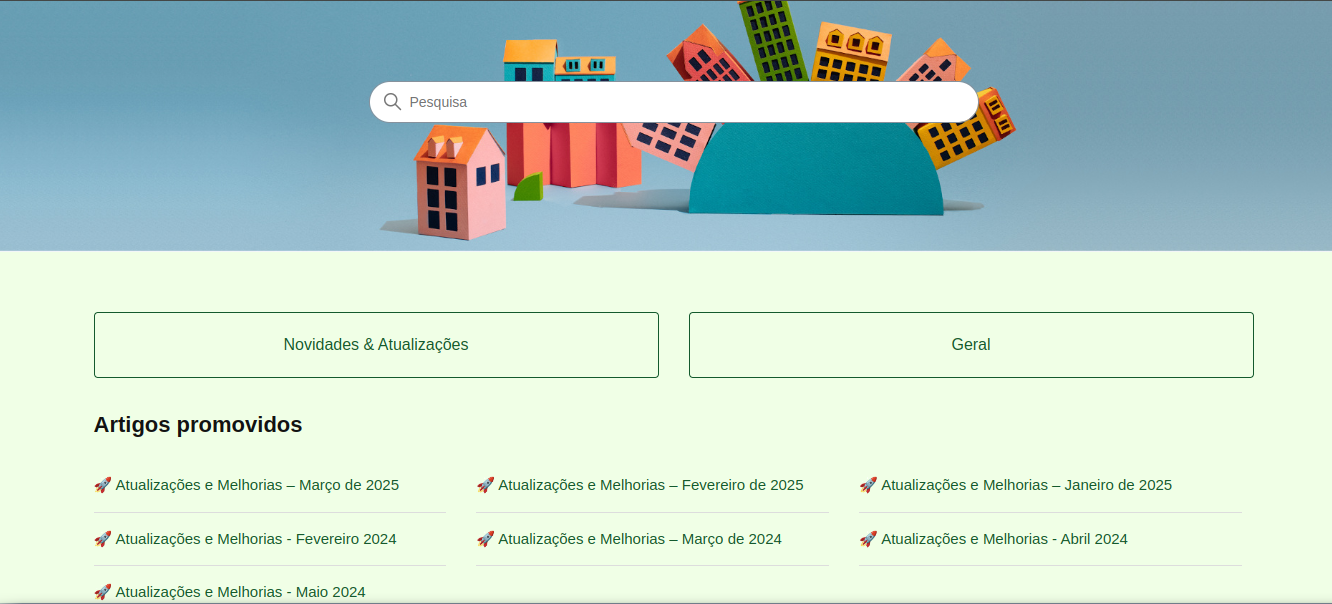Open the Novidades & Atualizações category
Image resolution: width=1332 pixels, height=604 pixels.
[376, 345]
